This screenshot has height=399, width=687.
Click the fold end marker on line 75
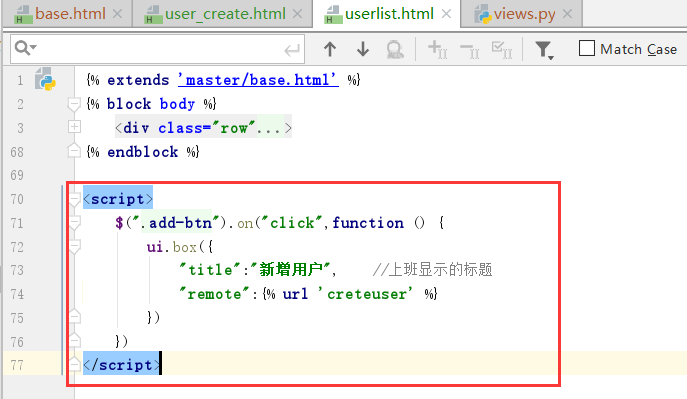(x=74, y=316)
